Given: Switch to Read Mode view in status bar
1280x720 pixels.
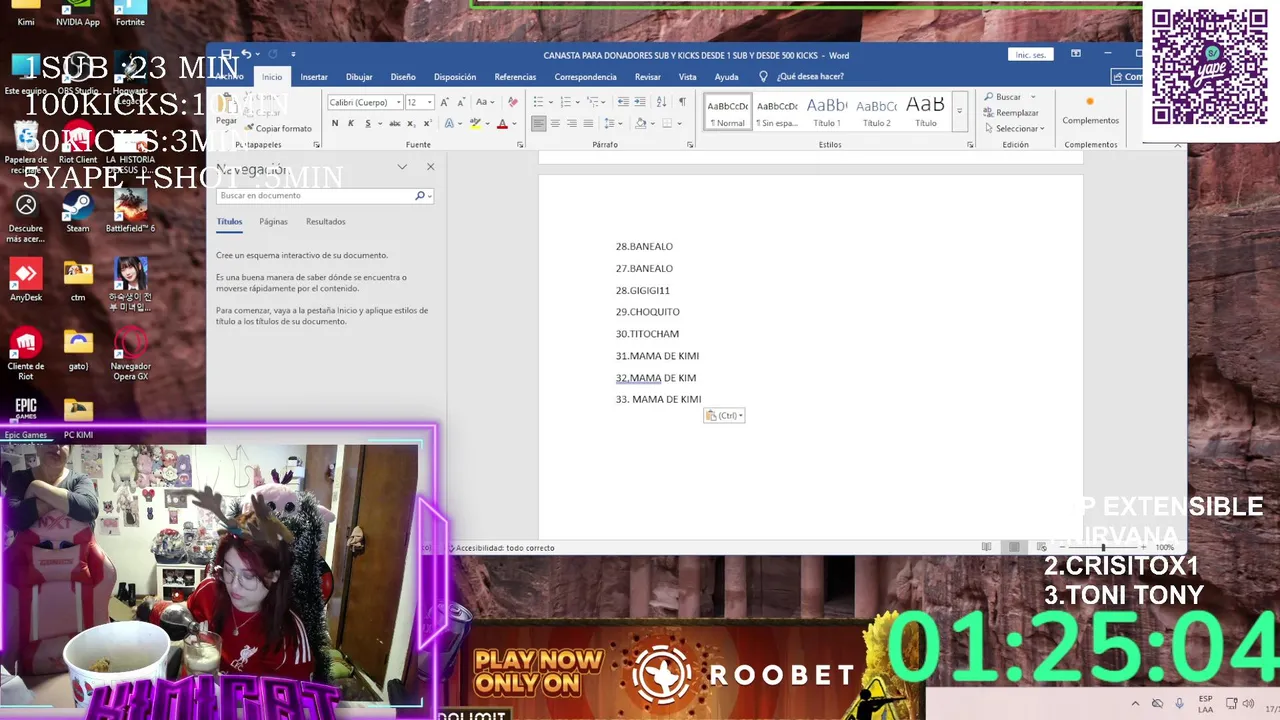Looking at the screenshot, I should coord(987,547).
